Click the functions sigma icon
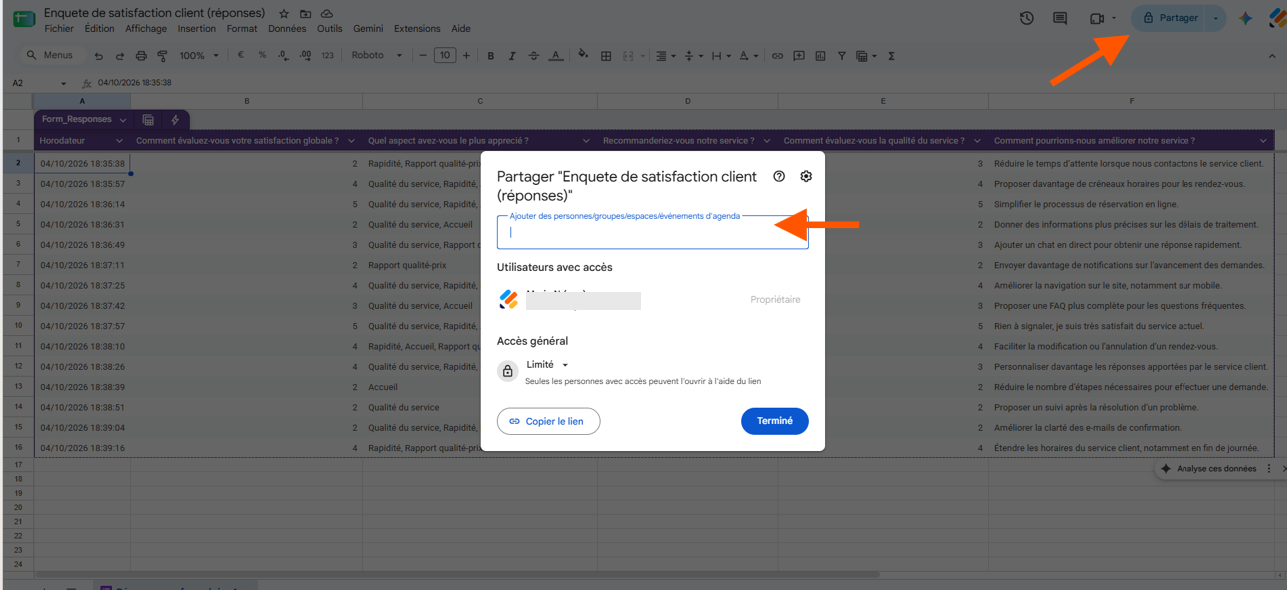 pyautogui.click(x=891, y=56)
